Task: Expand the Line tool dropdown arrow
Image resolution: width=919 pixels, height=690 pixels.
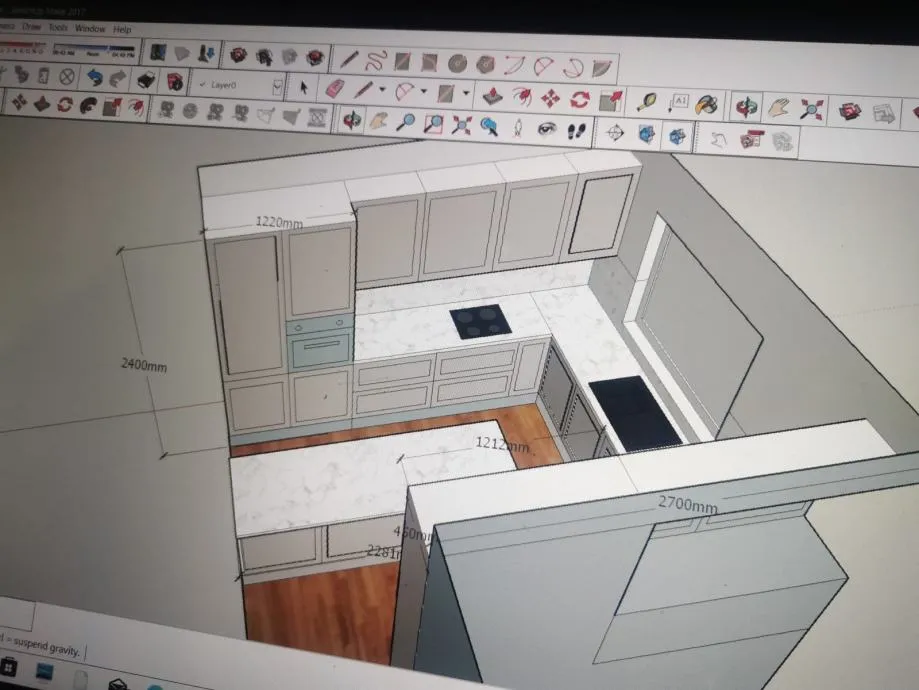Action: [382, 90]
